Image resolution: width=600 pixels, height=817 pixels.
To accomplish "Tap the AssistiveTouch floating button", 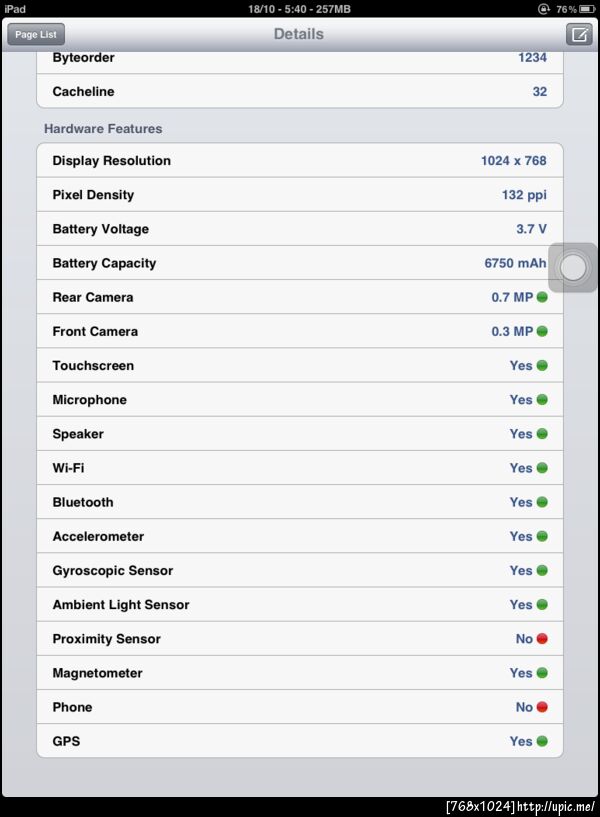I will [573, 267].
